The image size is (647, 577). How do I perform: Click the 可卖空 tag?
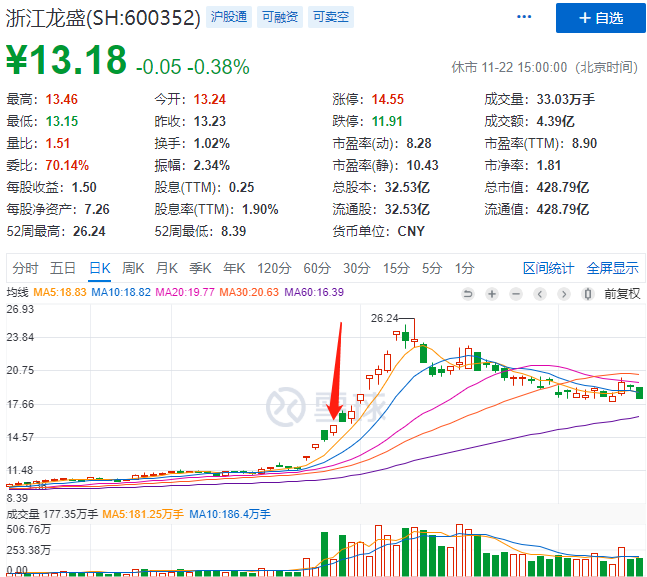point(331,17)
